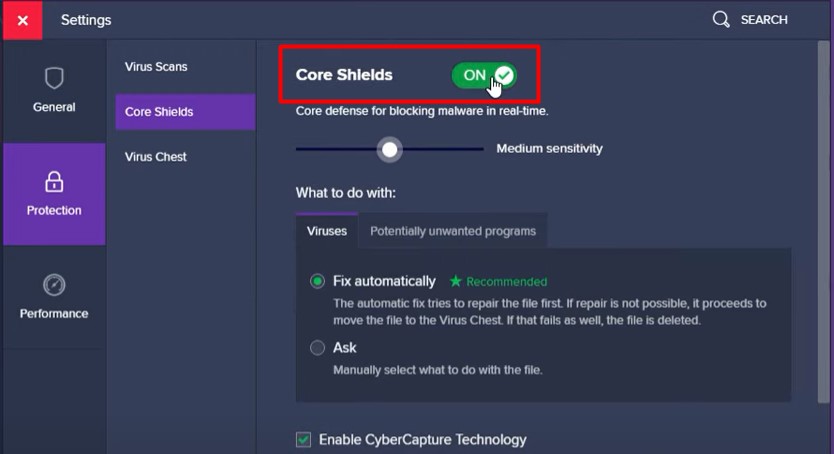Screen dimensions: 834x454
Task: Select the Fix automatically radio option
Action: [x=318, y=282]
